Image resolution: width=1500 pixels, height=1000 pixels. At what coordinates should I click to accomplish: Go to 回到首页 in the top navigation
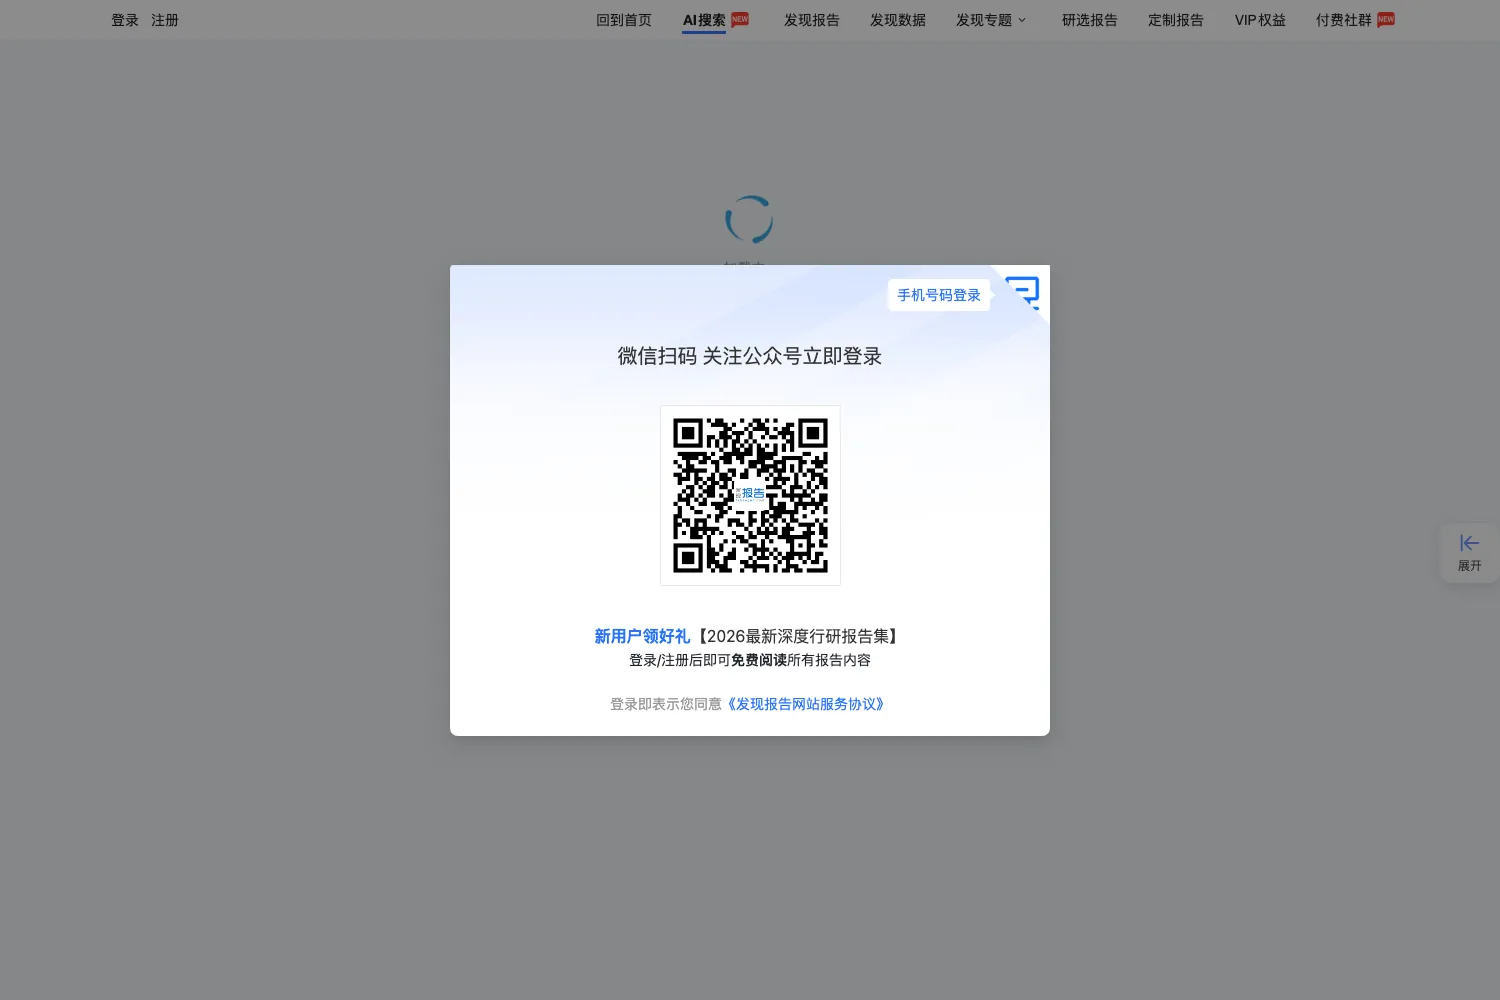coord(624,20)
